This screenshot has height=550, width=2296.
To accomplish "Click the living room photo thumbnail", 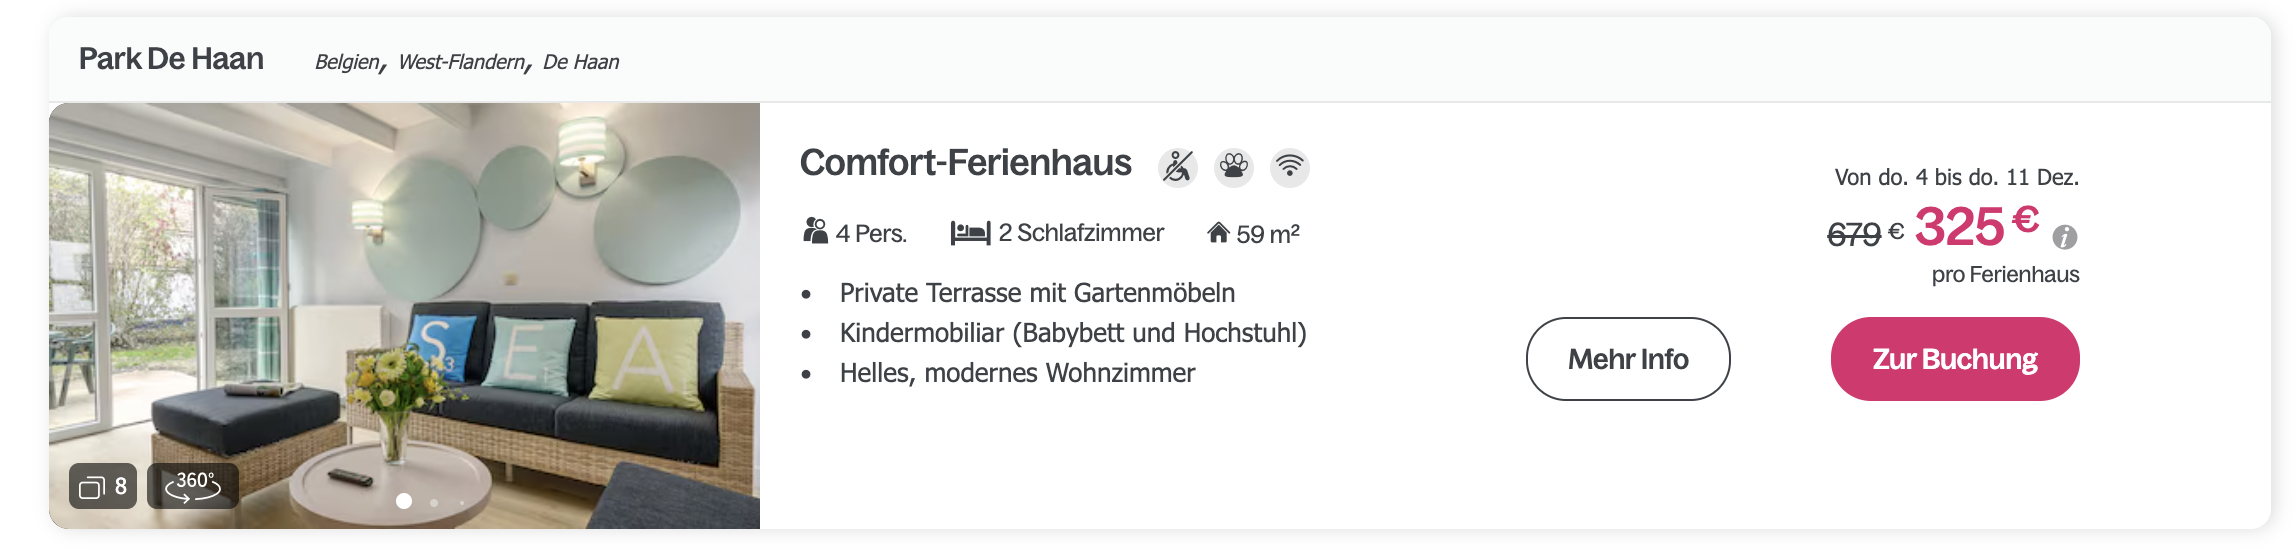I will pyautogui.click(x=404, y=315).
